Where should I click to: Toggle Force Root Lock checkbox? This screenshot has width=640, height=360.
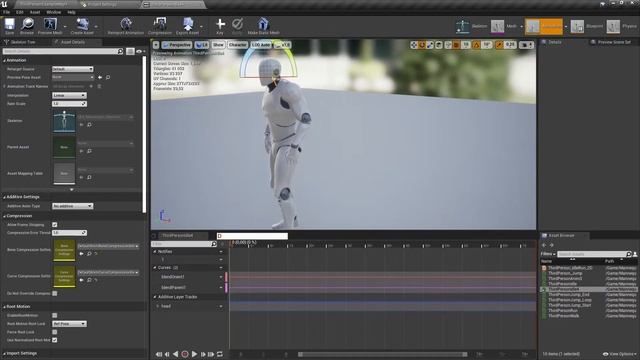[x=55, y=332]
